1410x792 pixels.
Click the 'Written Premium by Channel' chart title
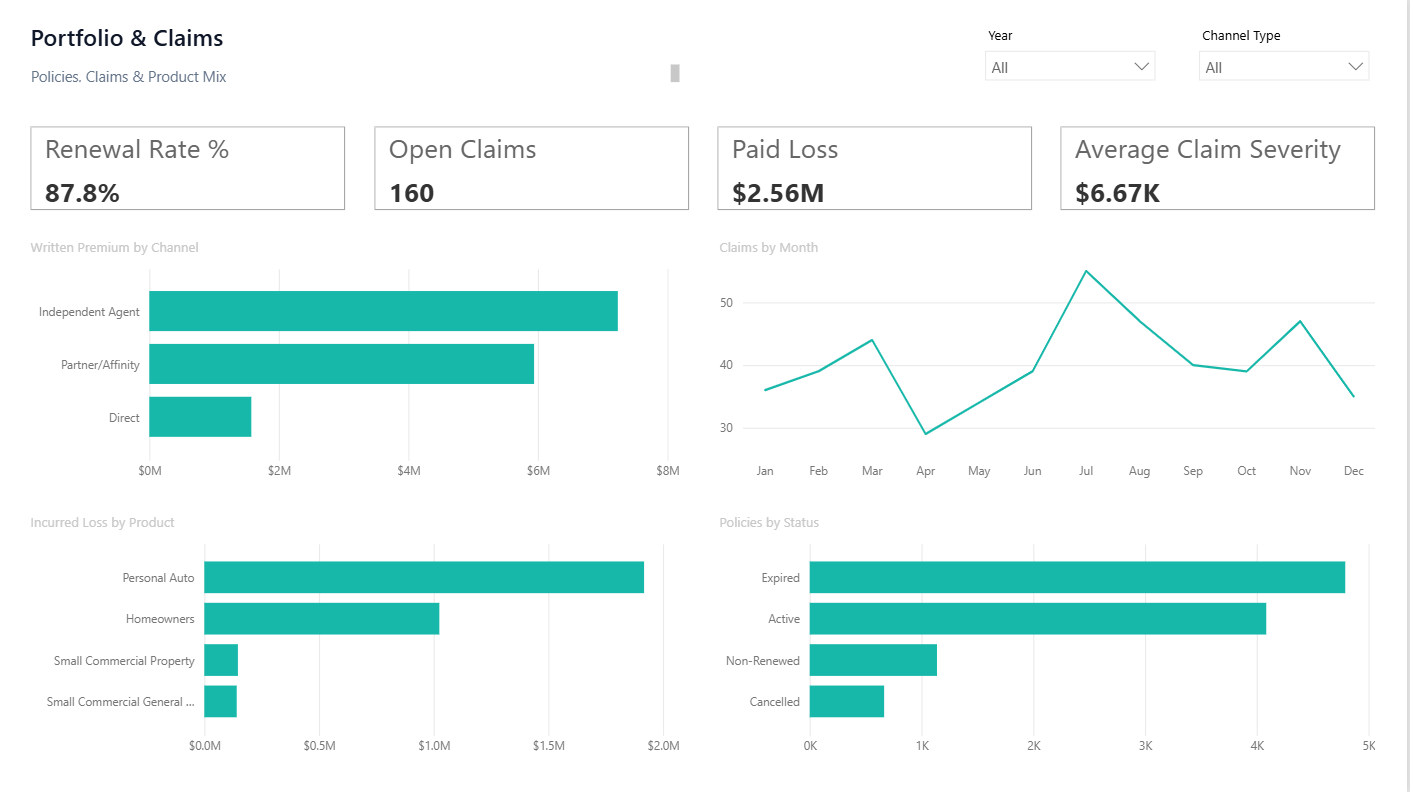pyautogui.click(x=114, y=248)
